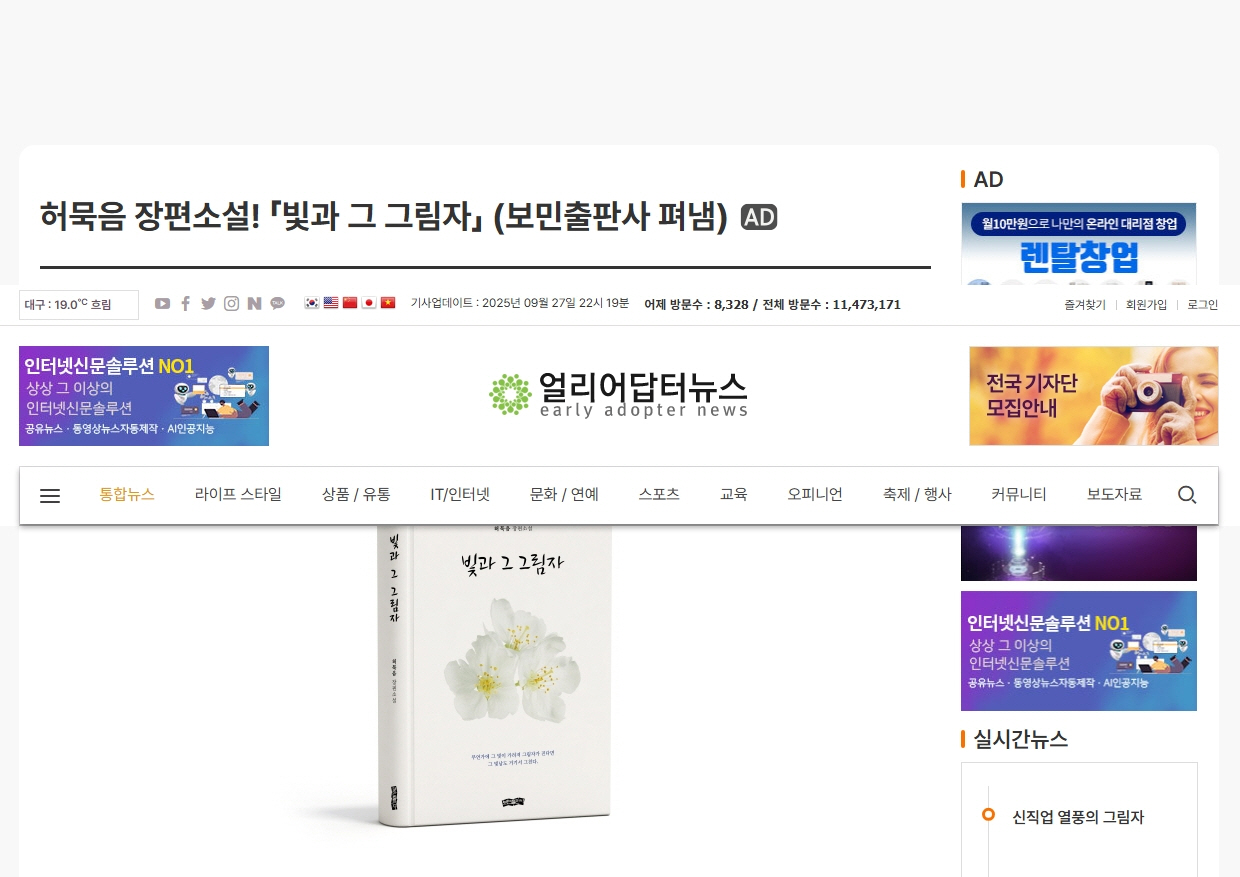Open the 대구 weather info box

coord(79,305)
